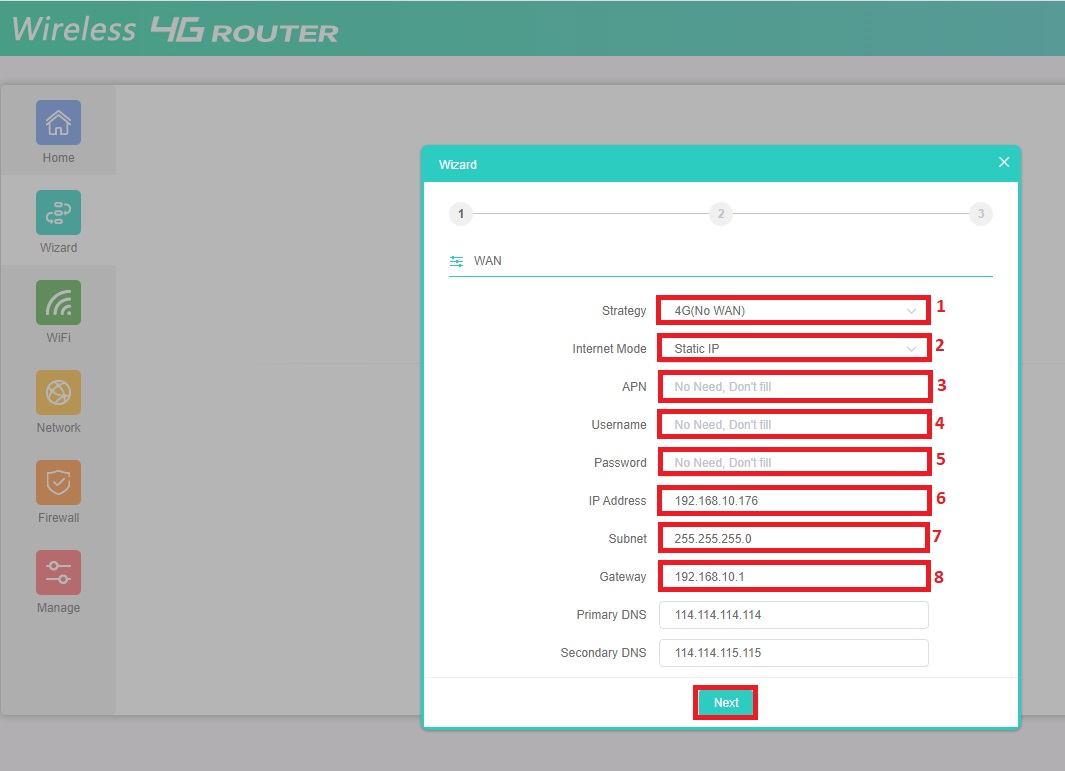Click the WAN section settings icon
Screen dimensions: 1065x771
[457, 261]
